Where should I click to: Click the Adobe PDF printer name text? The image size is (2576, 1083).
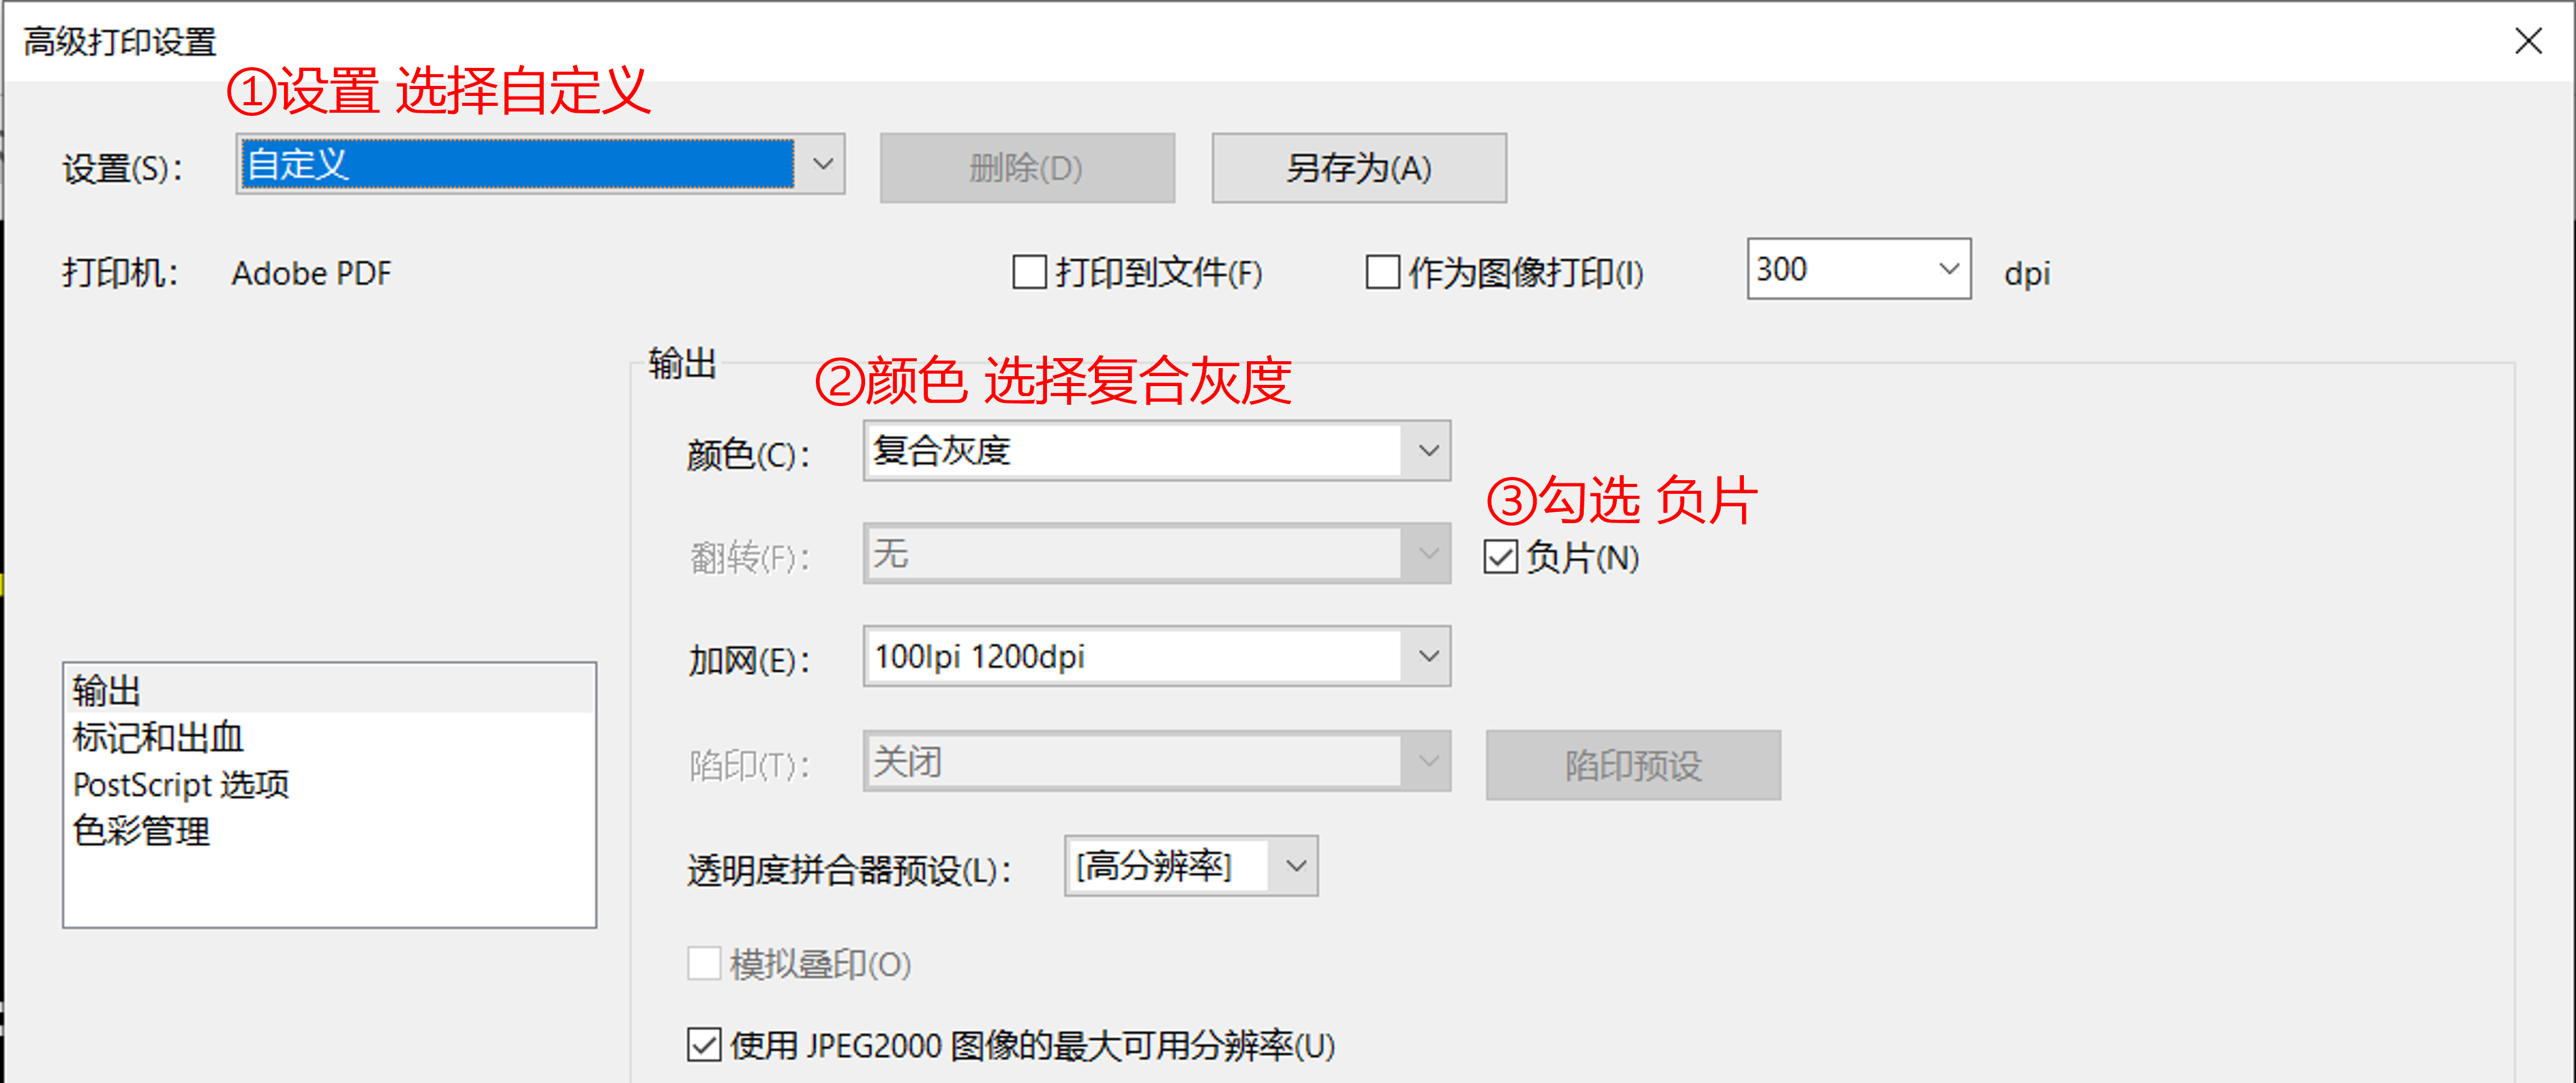[311, 273]
